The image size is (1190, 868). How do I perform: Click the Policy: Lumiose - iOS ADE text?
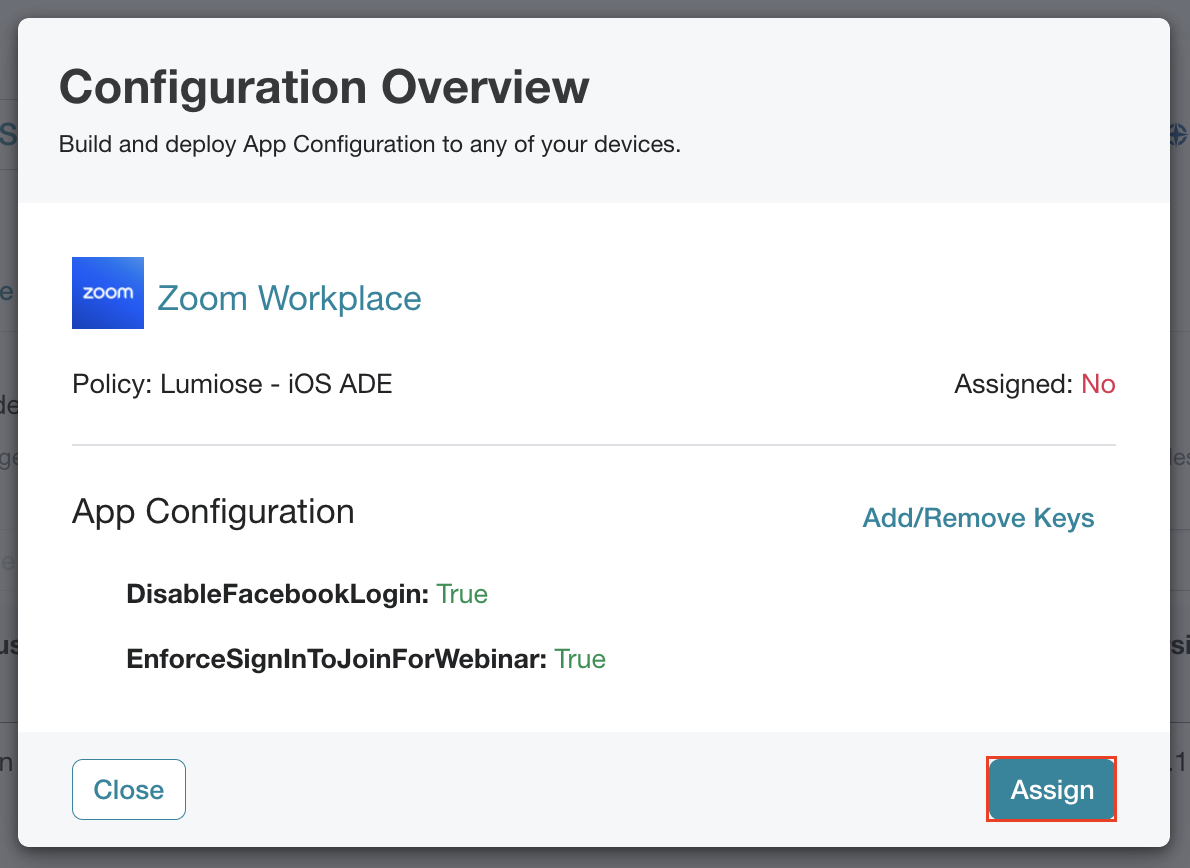click(232, 384)
